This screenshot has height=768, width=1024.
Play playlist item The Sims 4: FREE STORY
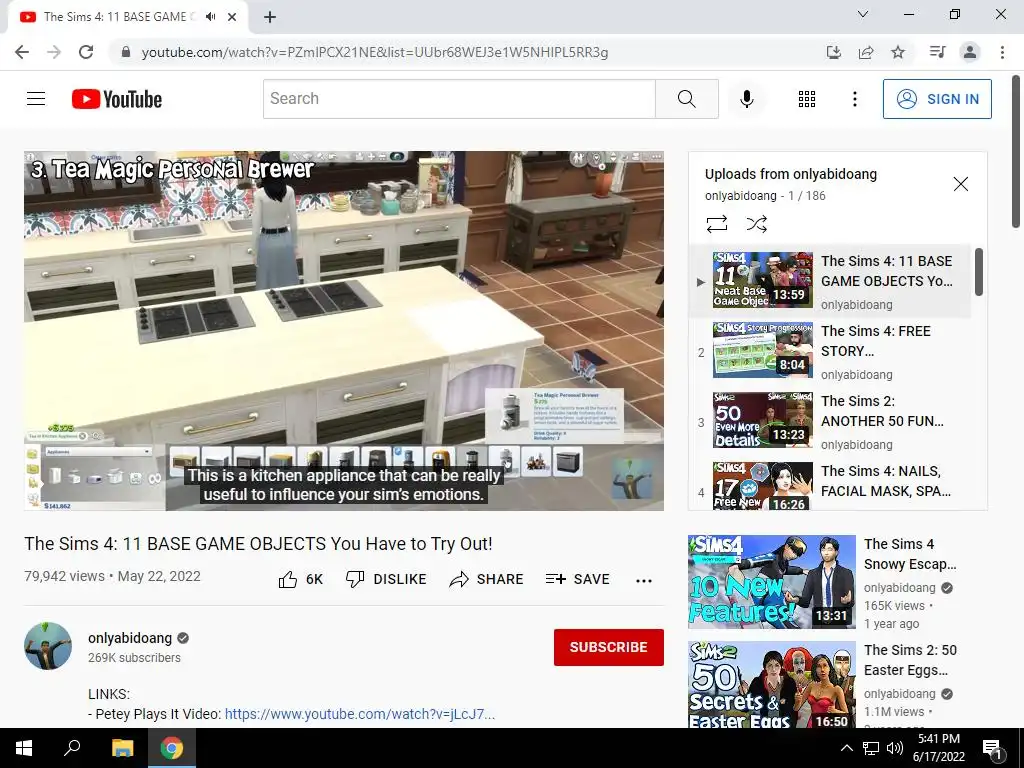pos(829,350)
